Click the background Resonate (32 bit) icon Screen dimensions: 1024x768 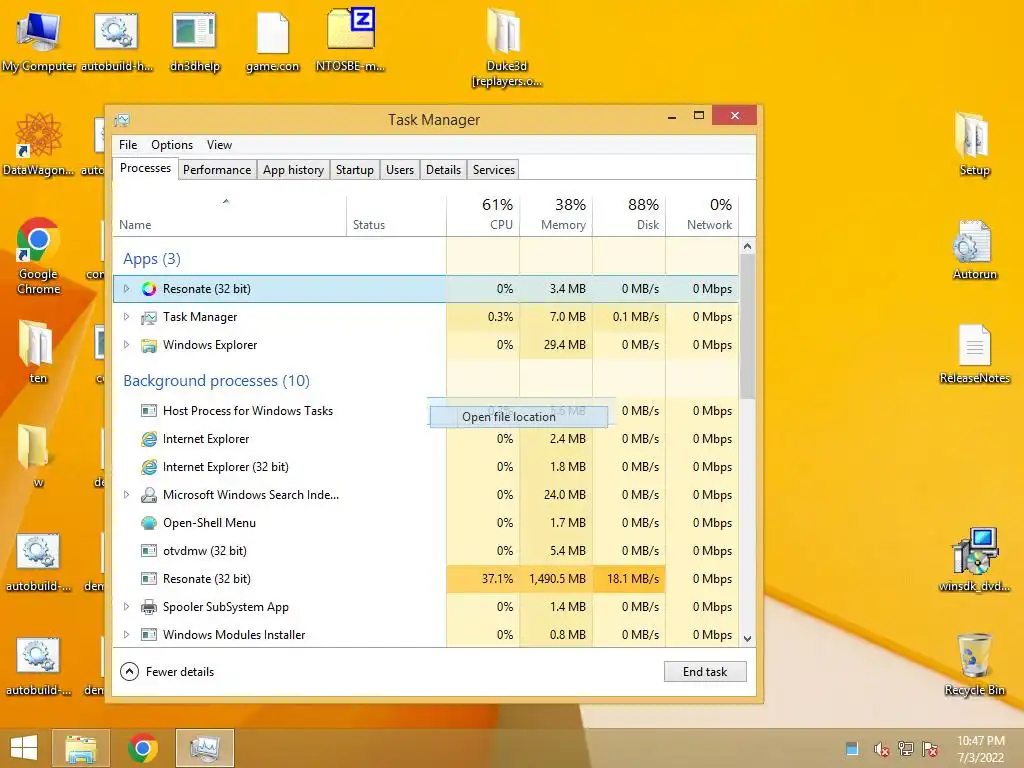149,579
